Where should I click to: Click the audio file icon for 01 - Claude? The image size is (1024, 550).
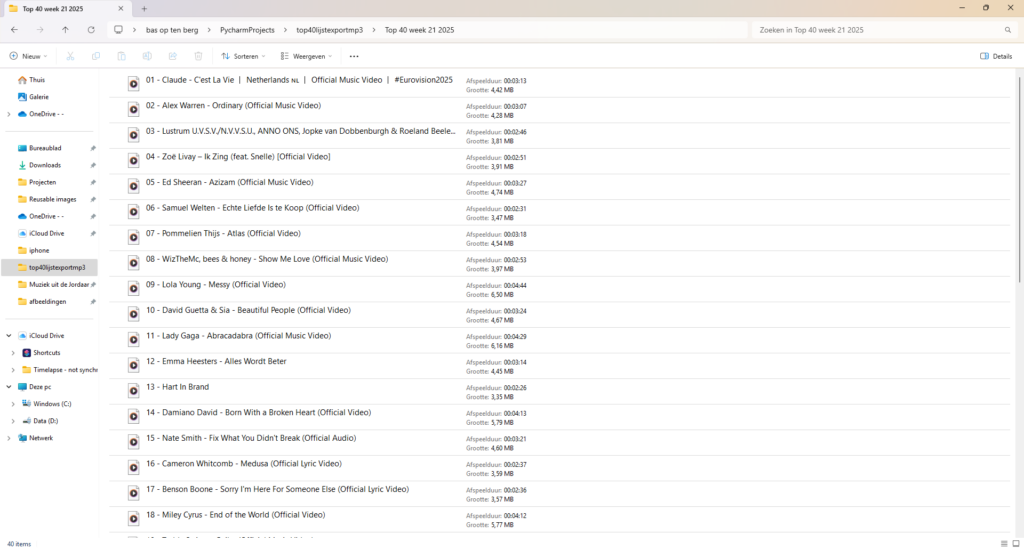pyautogui.click(x=133, y=84)
